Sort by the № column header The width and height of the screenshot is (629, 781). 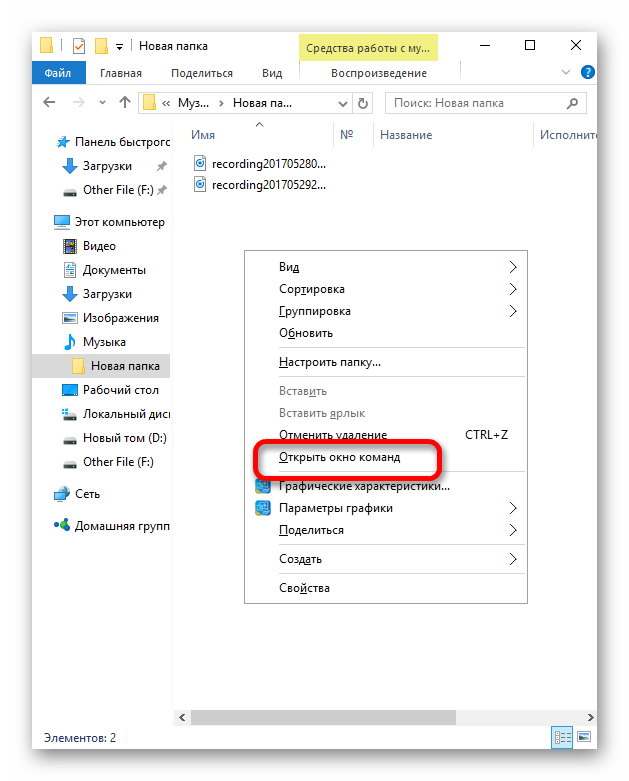pos(347,135)
